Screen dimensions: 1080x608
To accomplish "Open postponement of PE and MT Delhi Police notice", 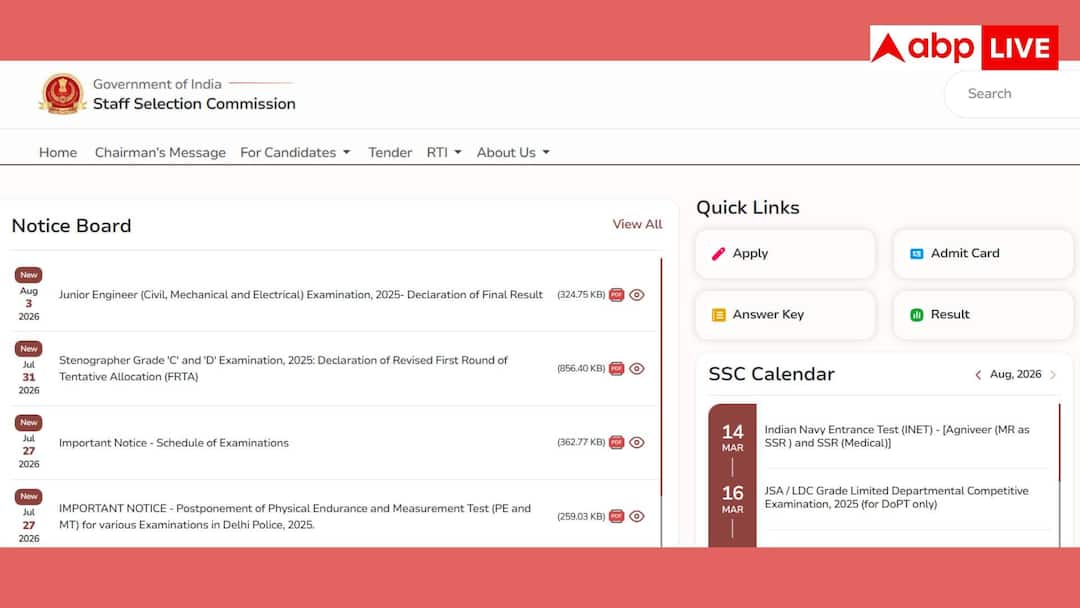I will [295, 516].
